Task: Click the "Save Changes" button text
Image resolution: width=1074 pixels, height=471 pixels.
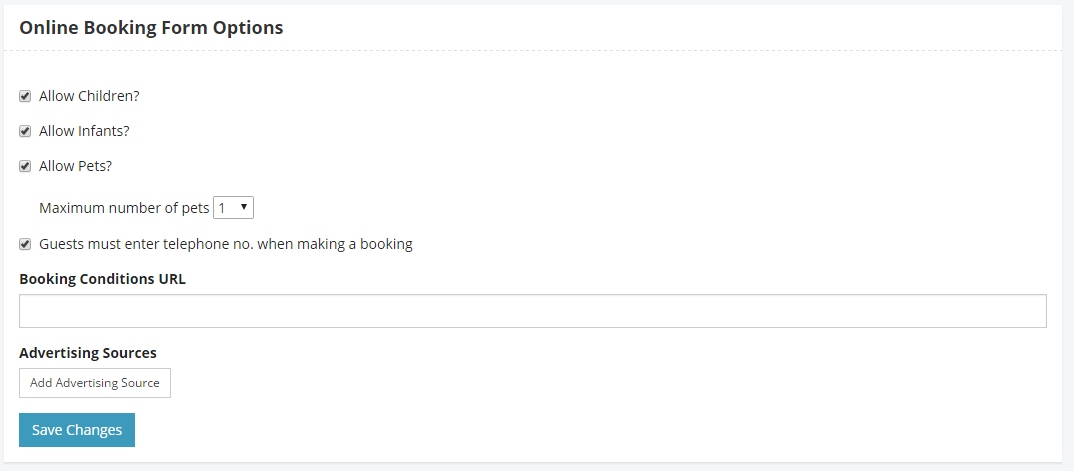Action: pos(77,430)
